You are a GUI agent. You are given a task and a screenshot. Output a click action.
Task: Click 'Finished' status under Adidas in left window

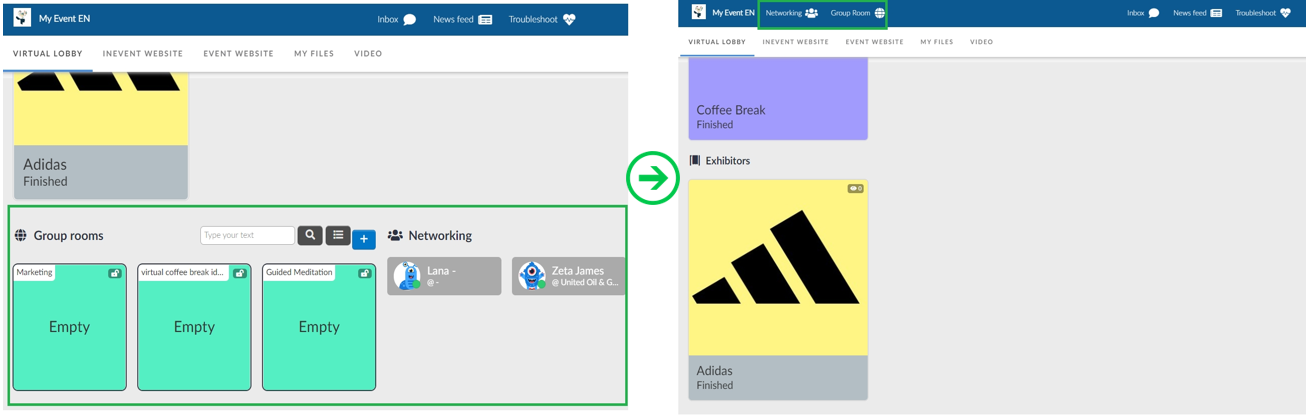[x=46, y=181]
